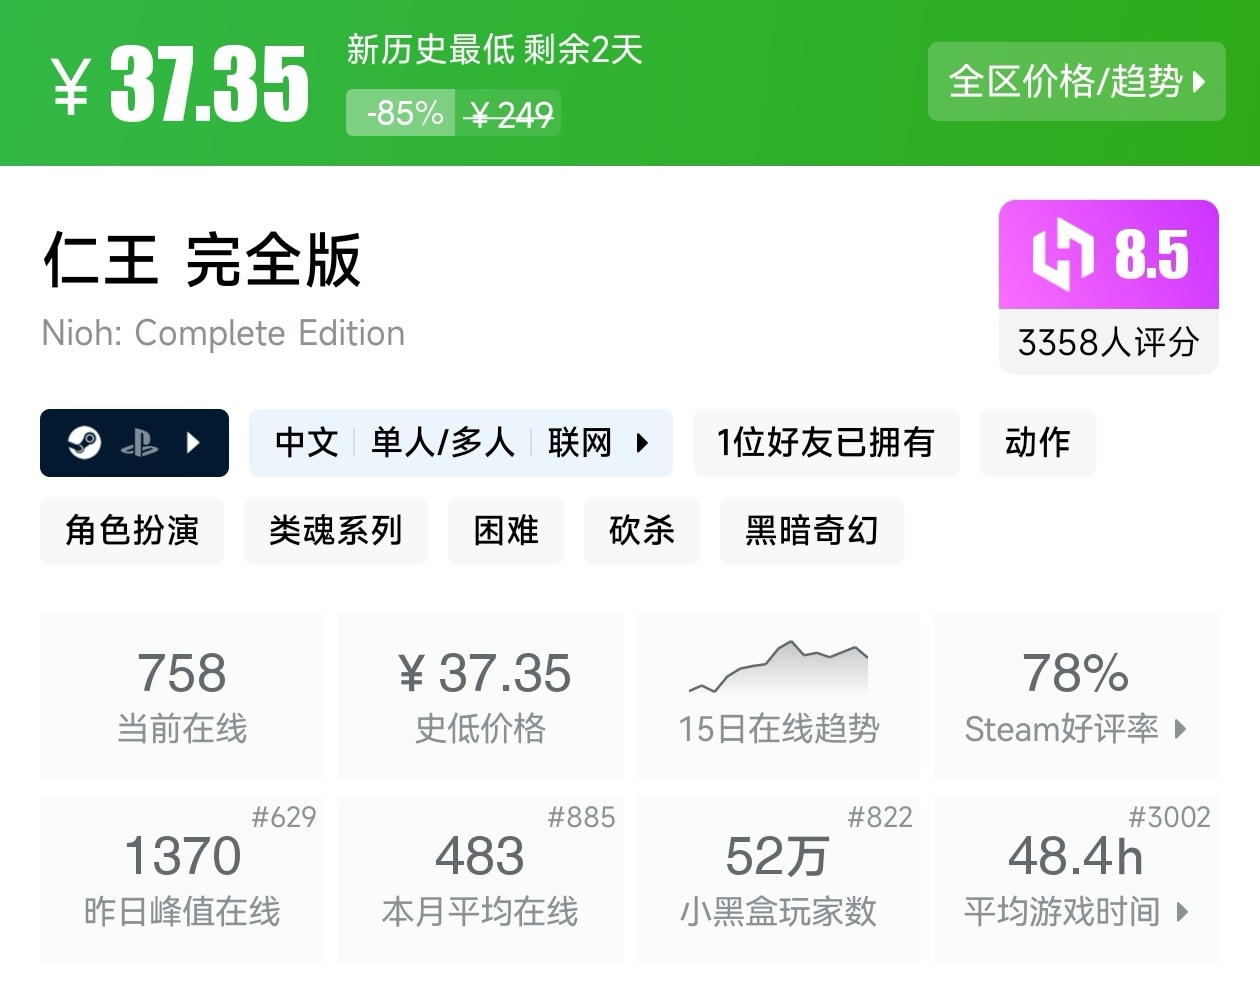This screenshot has height=981, width=1260.
Task: Click the Steam platform icon
Action: [x=84, y=442]
